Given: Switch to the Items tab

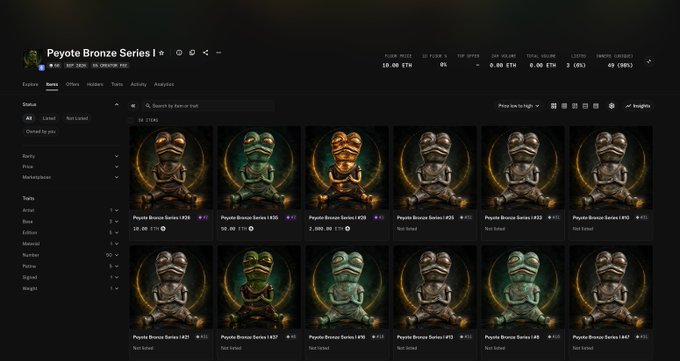Looking at the screenshot, I should tap(52, 85).
